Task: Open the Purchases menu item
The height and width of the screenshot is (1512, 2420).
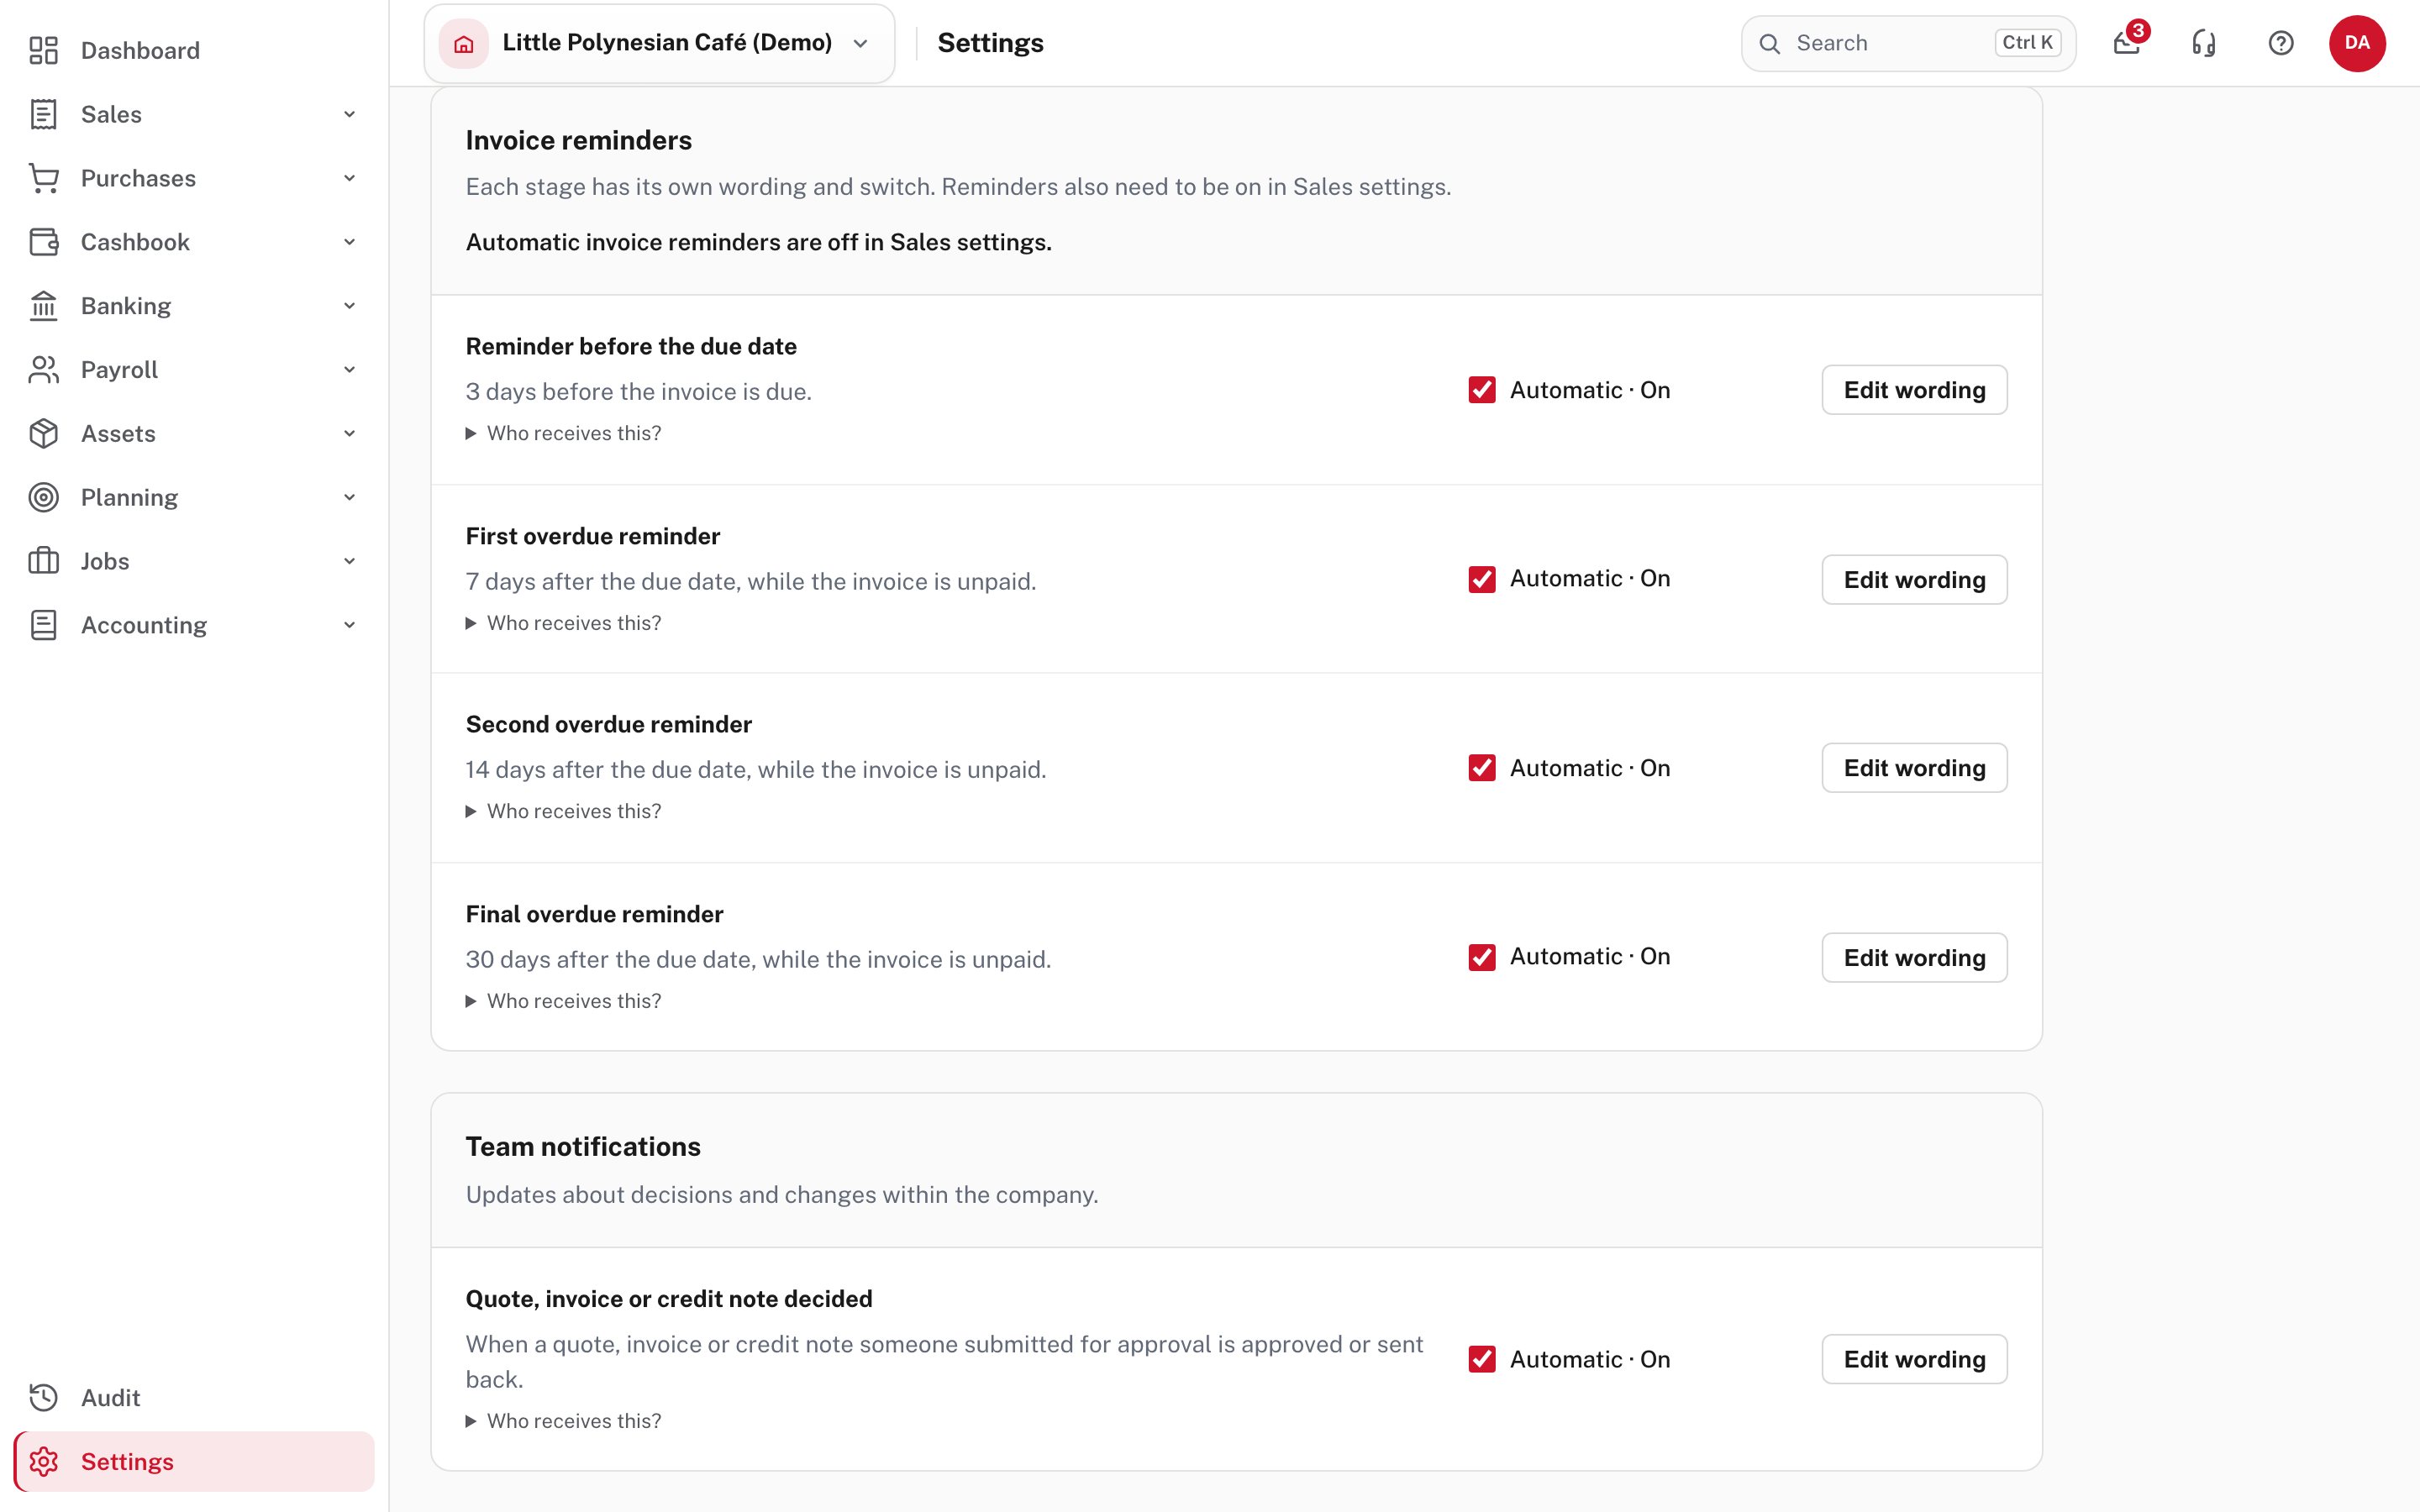Action: 194,178
